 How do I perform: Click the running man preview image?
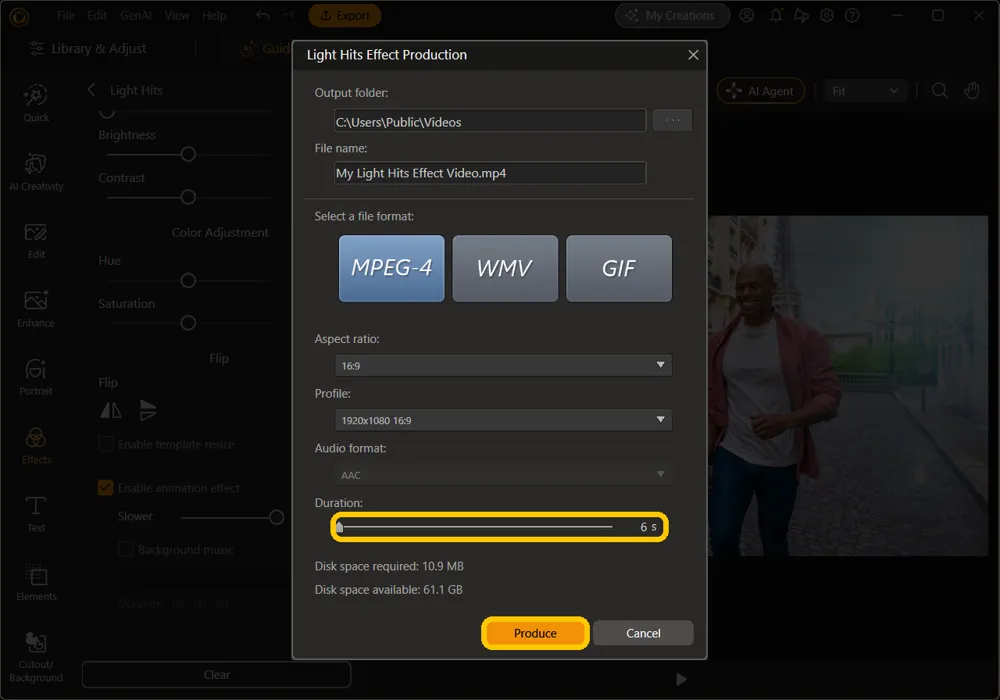(x=848, y=386)
